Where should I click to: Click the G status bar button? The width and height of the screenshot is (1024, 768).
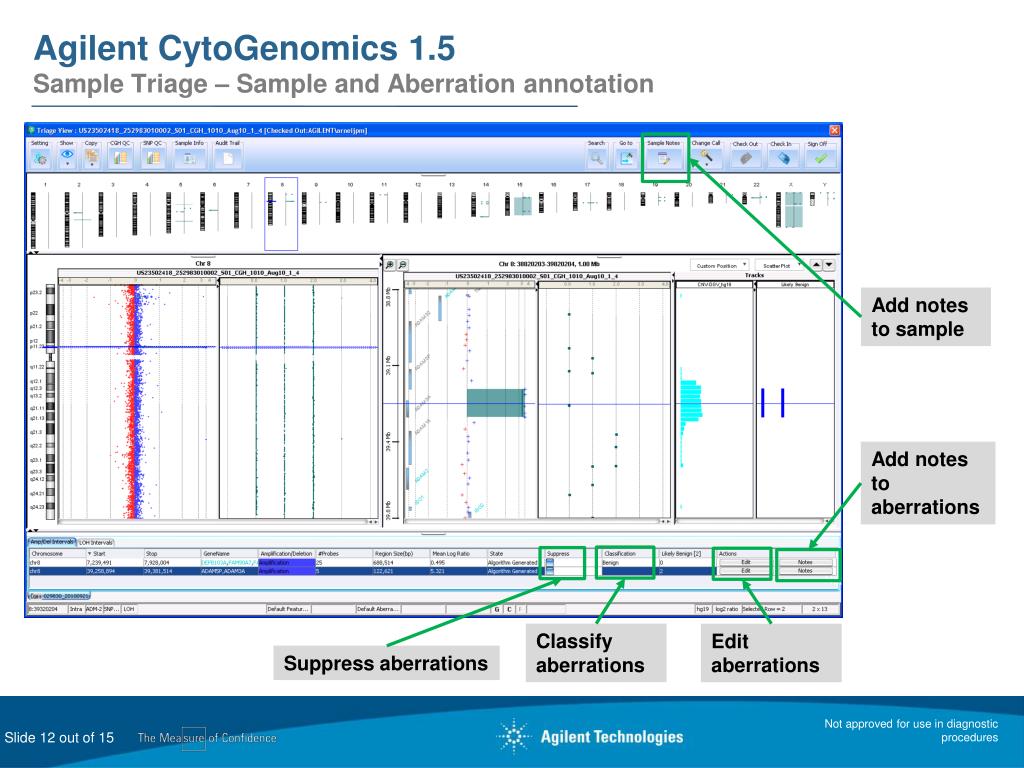[x=496, y=609]
